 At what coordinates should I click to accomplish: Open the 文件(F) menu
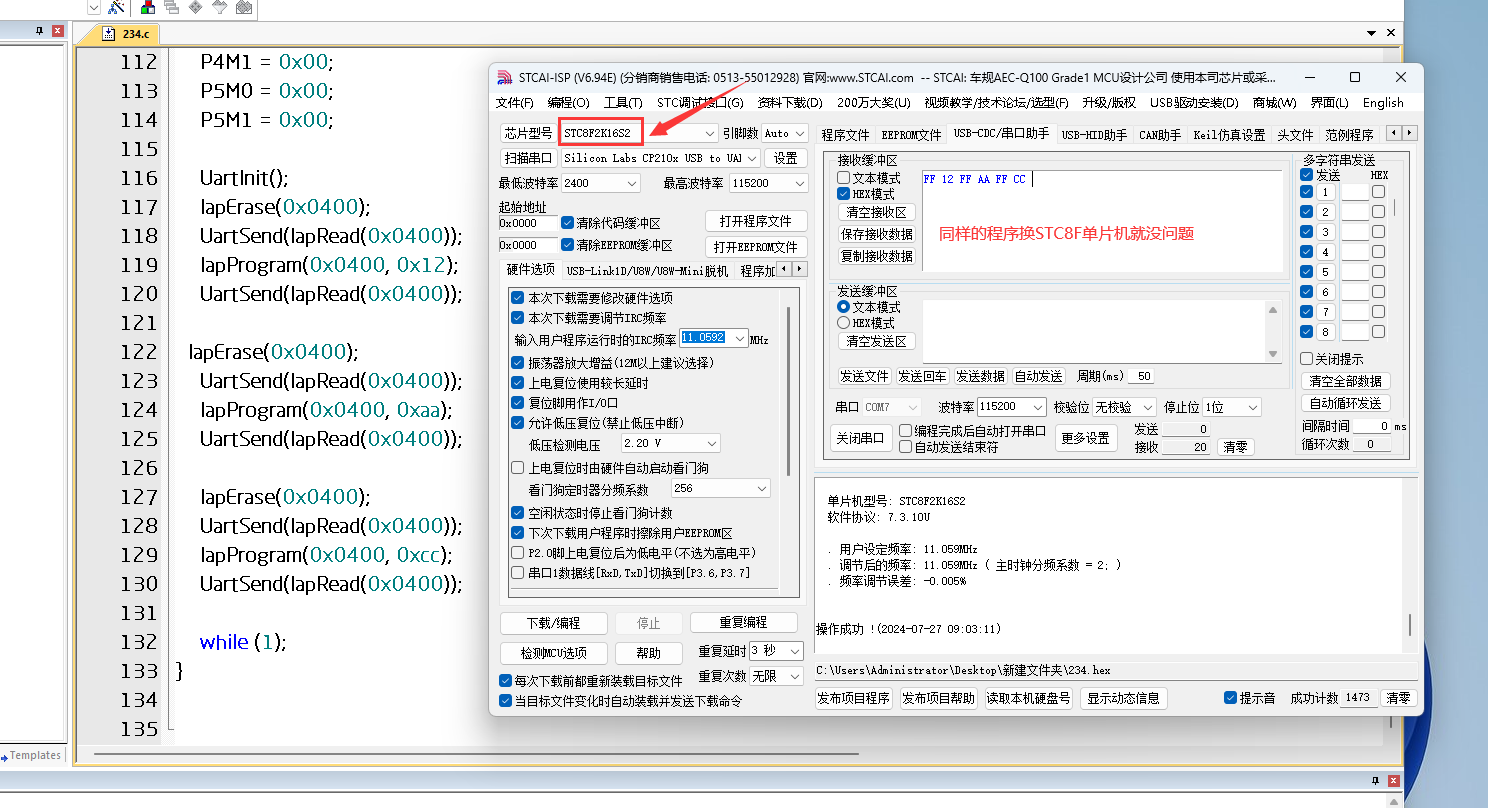pyautogui.click(x=515, y=103)
